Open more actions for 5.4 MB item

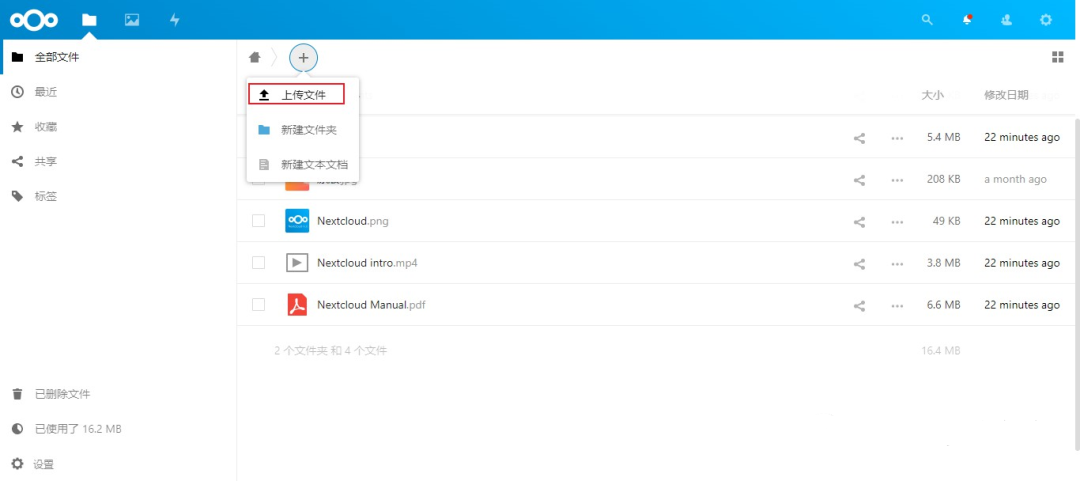coord(897,138)
